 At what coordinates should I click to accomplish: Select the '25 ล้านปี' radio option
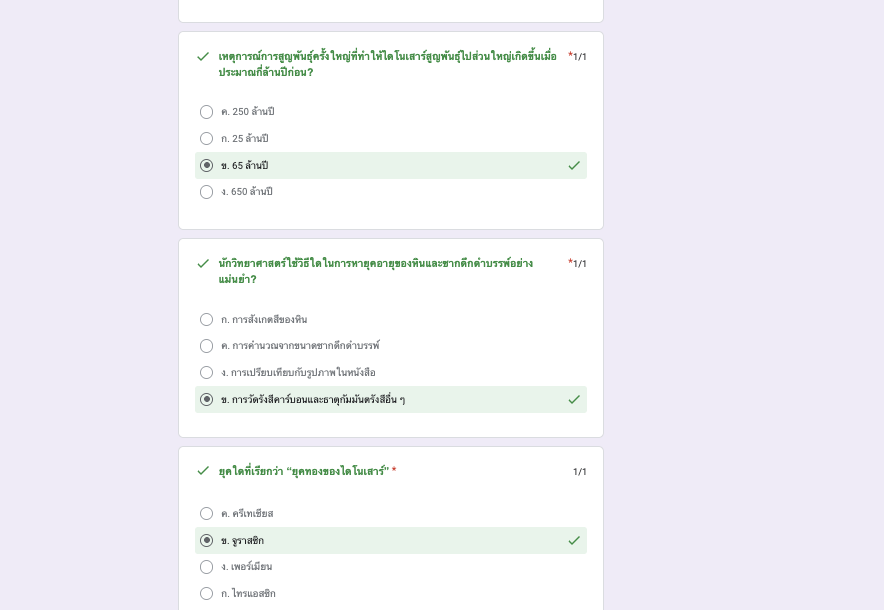(207, 139)
